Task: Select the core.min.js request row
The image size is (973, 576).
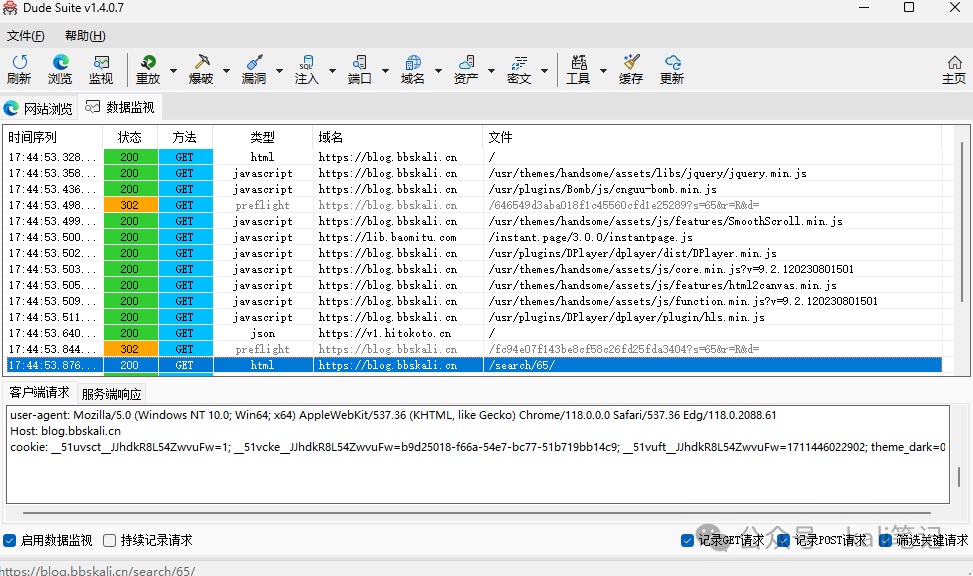Action: [474, 269]
